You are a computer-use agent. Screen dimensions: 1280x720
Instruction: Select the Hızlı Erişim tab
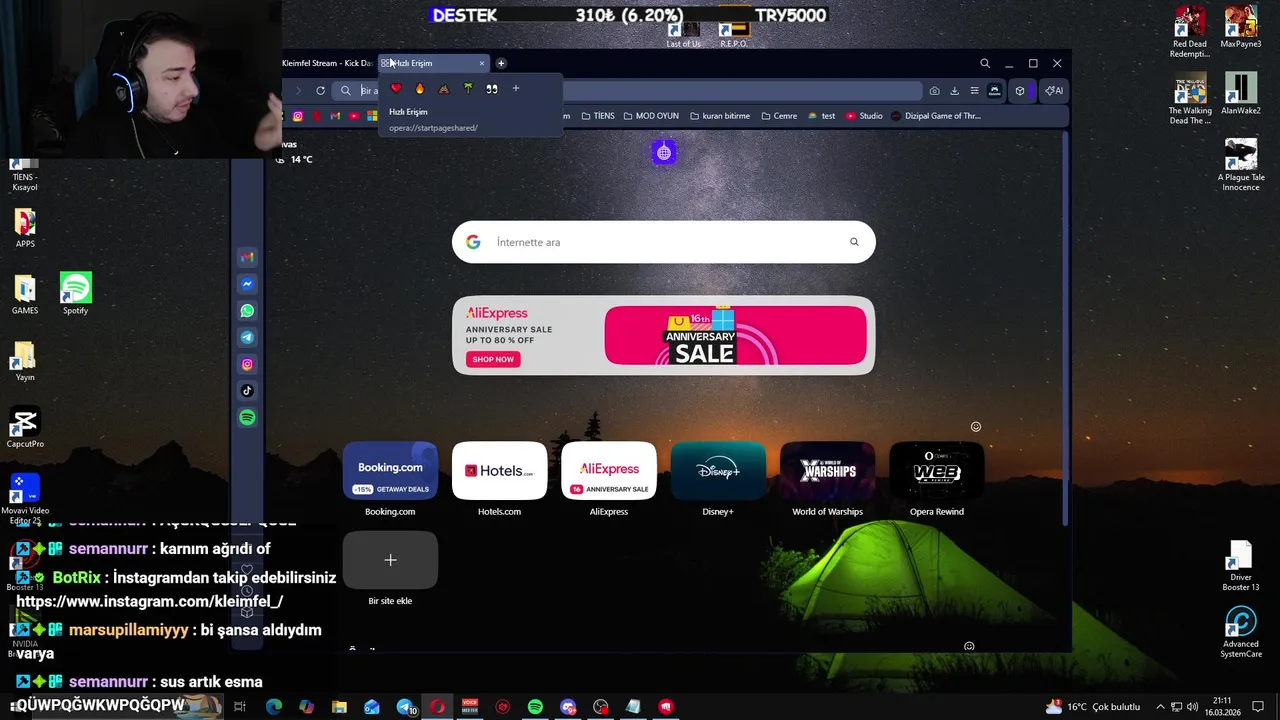[432, 63]
